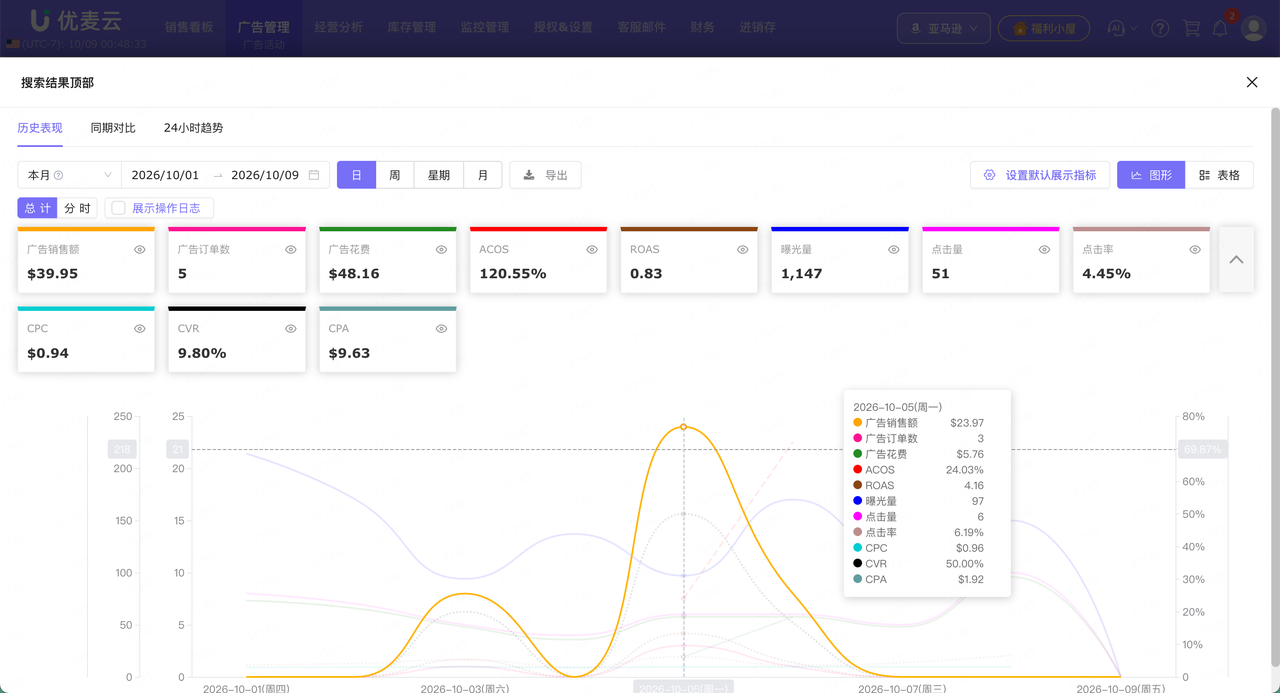
Task: Open the 24小时趋势 tab
Action: pyautogui.click(x=194, y=128)
